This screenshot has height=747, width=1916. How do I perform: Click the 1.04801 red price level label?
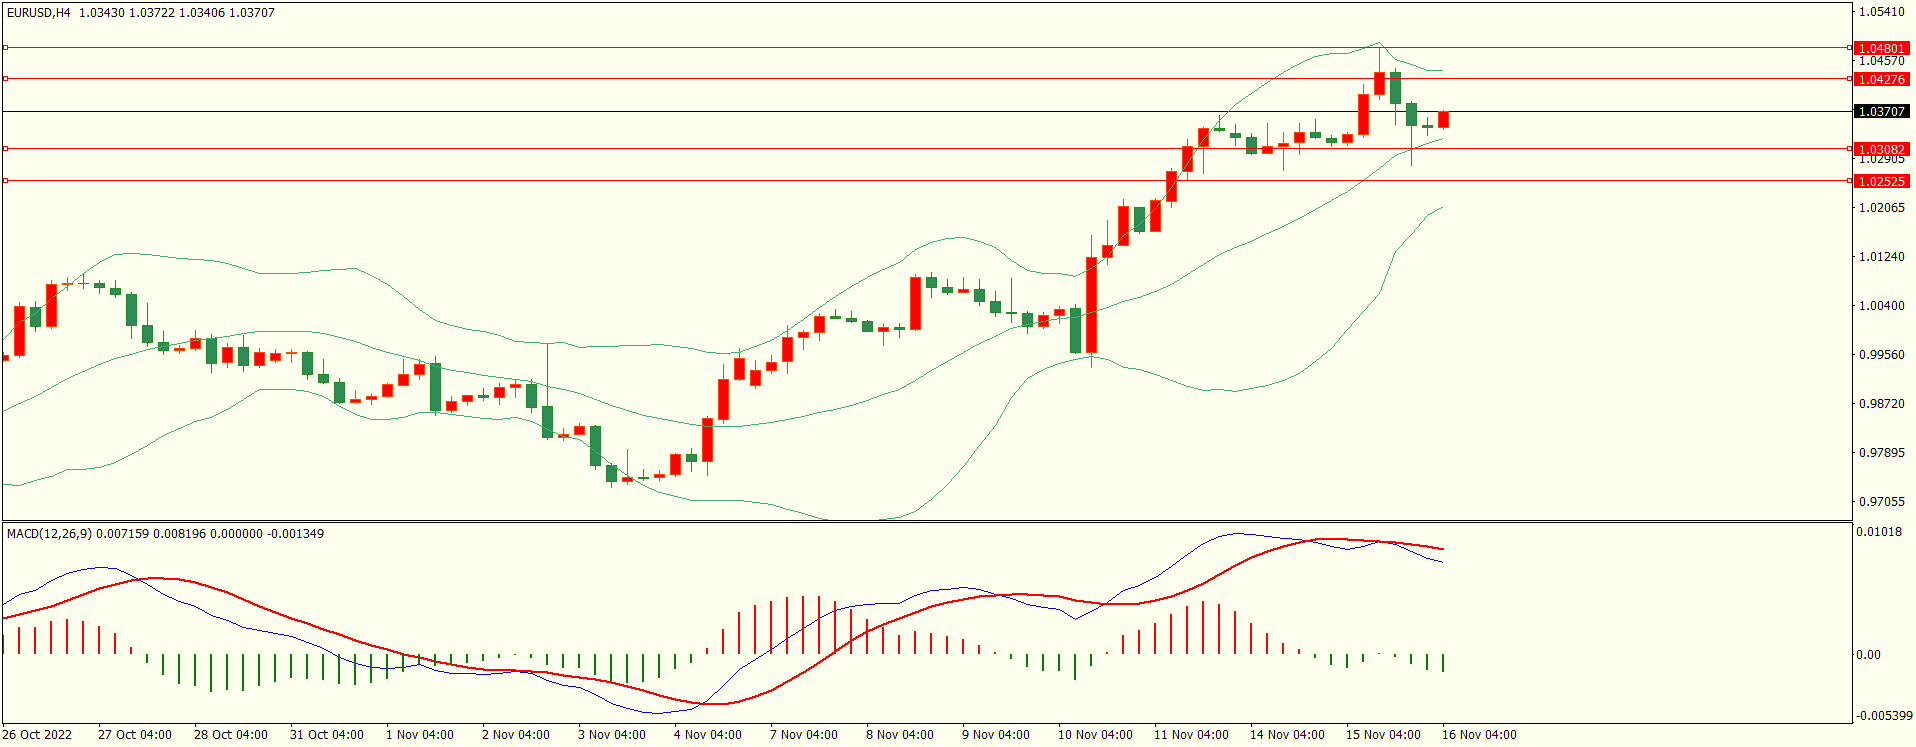1881,48
